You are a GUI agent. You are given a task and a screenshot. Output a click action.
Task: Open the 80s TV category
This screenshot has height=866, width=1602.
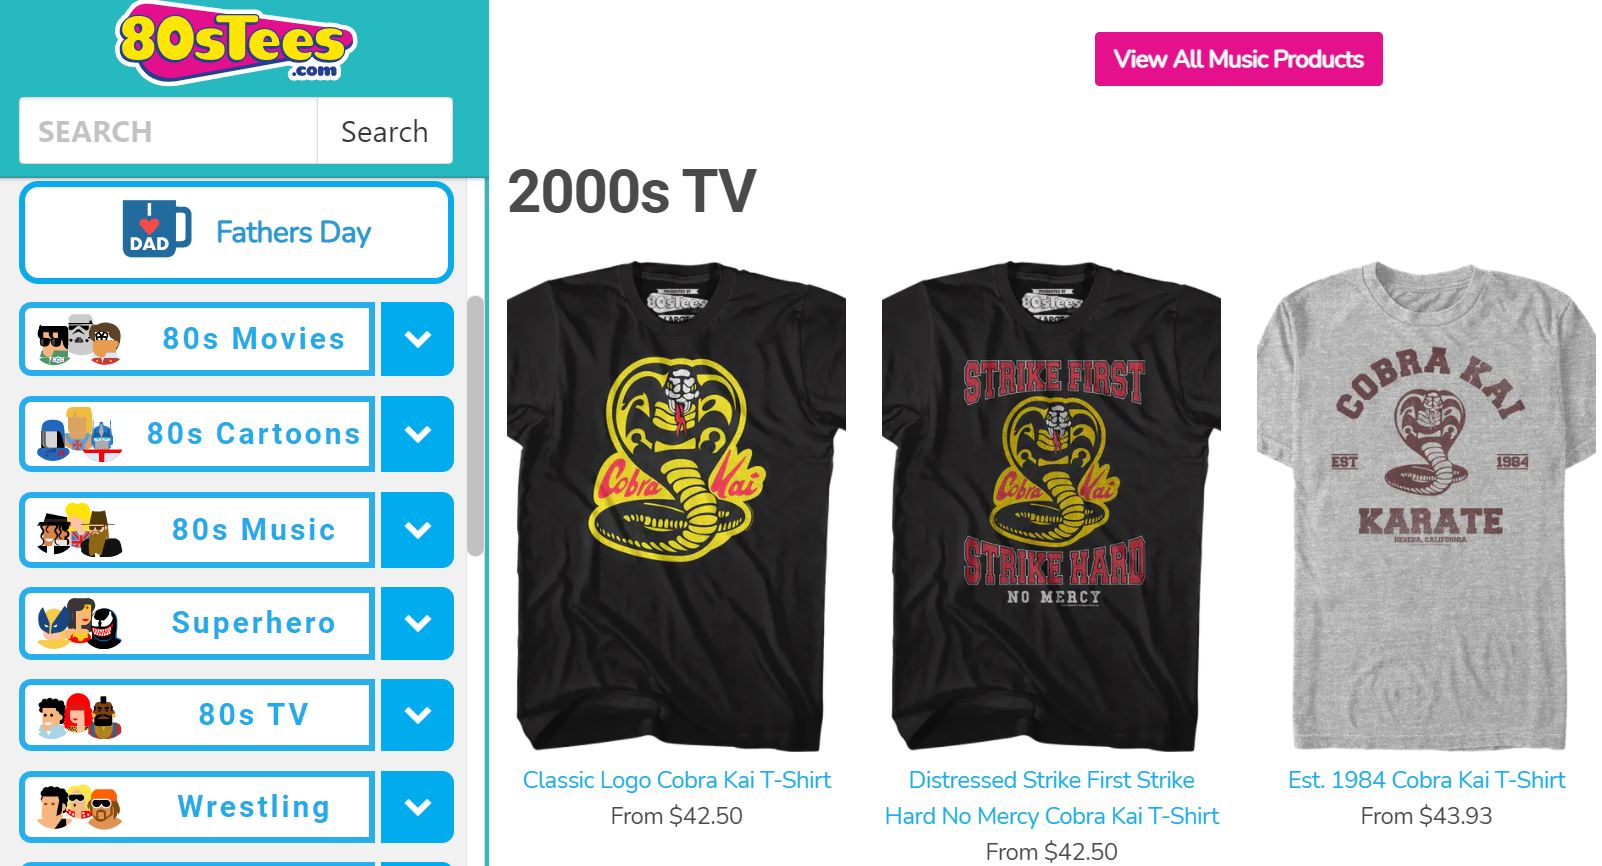pyautogui.click(x=197, y=715)
